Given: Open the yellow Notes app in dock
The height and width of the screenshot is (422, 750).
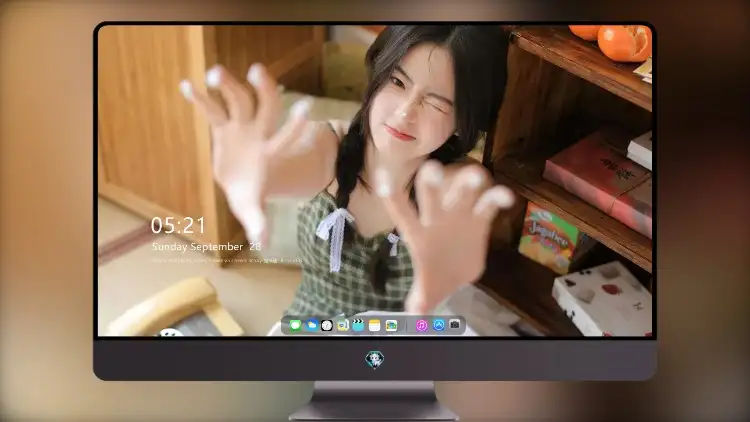Looking at the screenshot, I should [x=375, y=325].
